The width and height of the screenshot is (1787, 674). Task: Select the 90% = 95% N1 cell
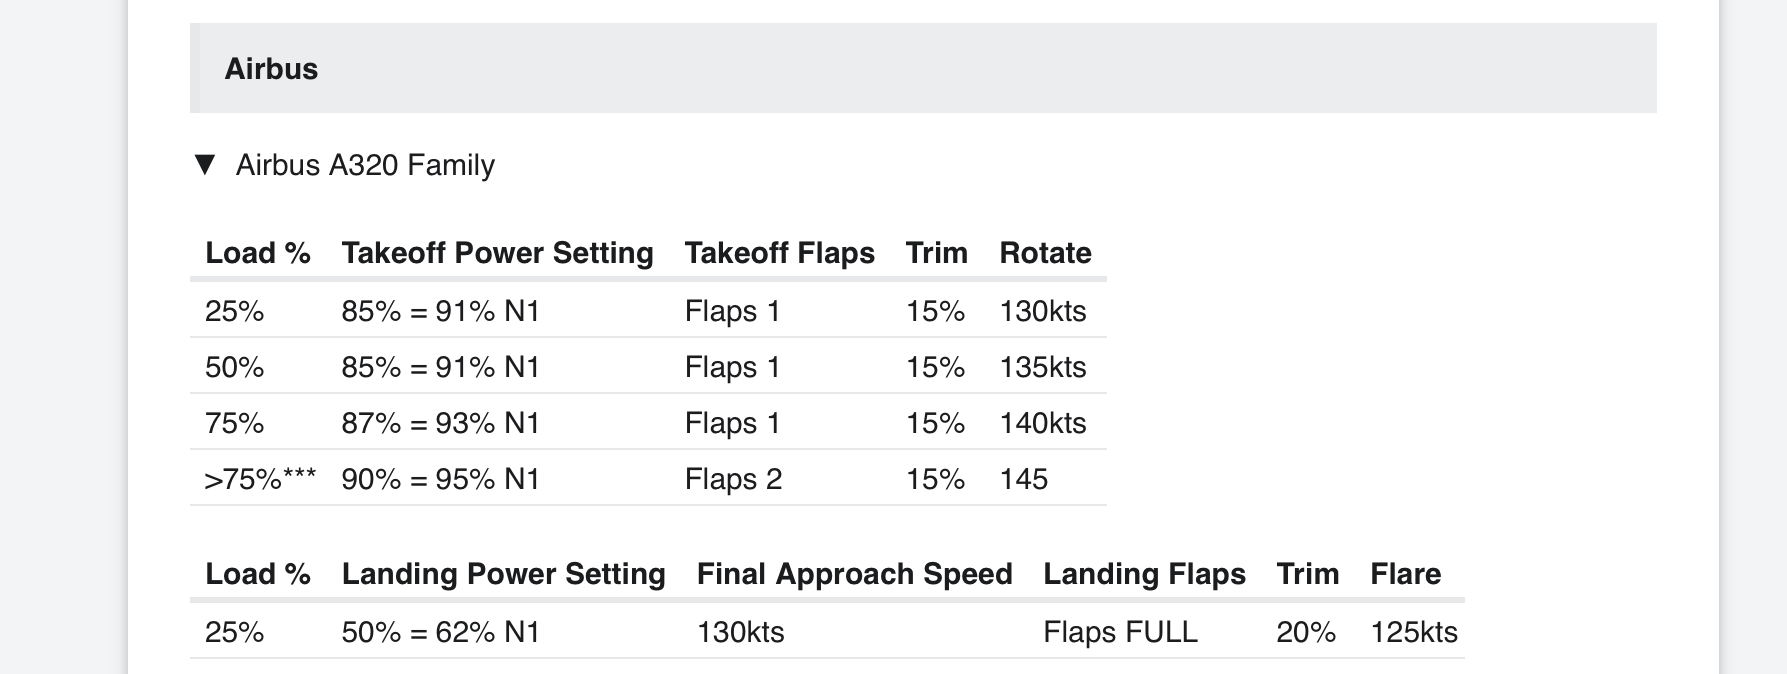point(441,479)
